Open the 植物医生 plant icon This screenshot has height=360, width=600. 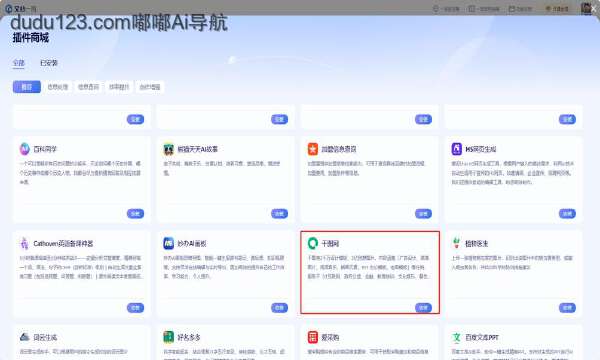(x=457, y=243)
